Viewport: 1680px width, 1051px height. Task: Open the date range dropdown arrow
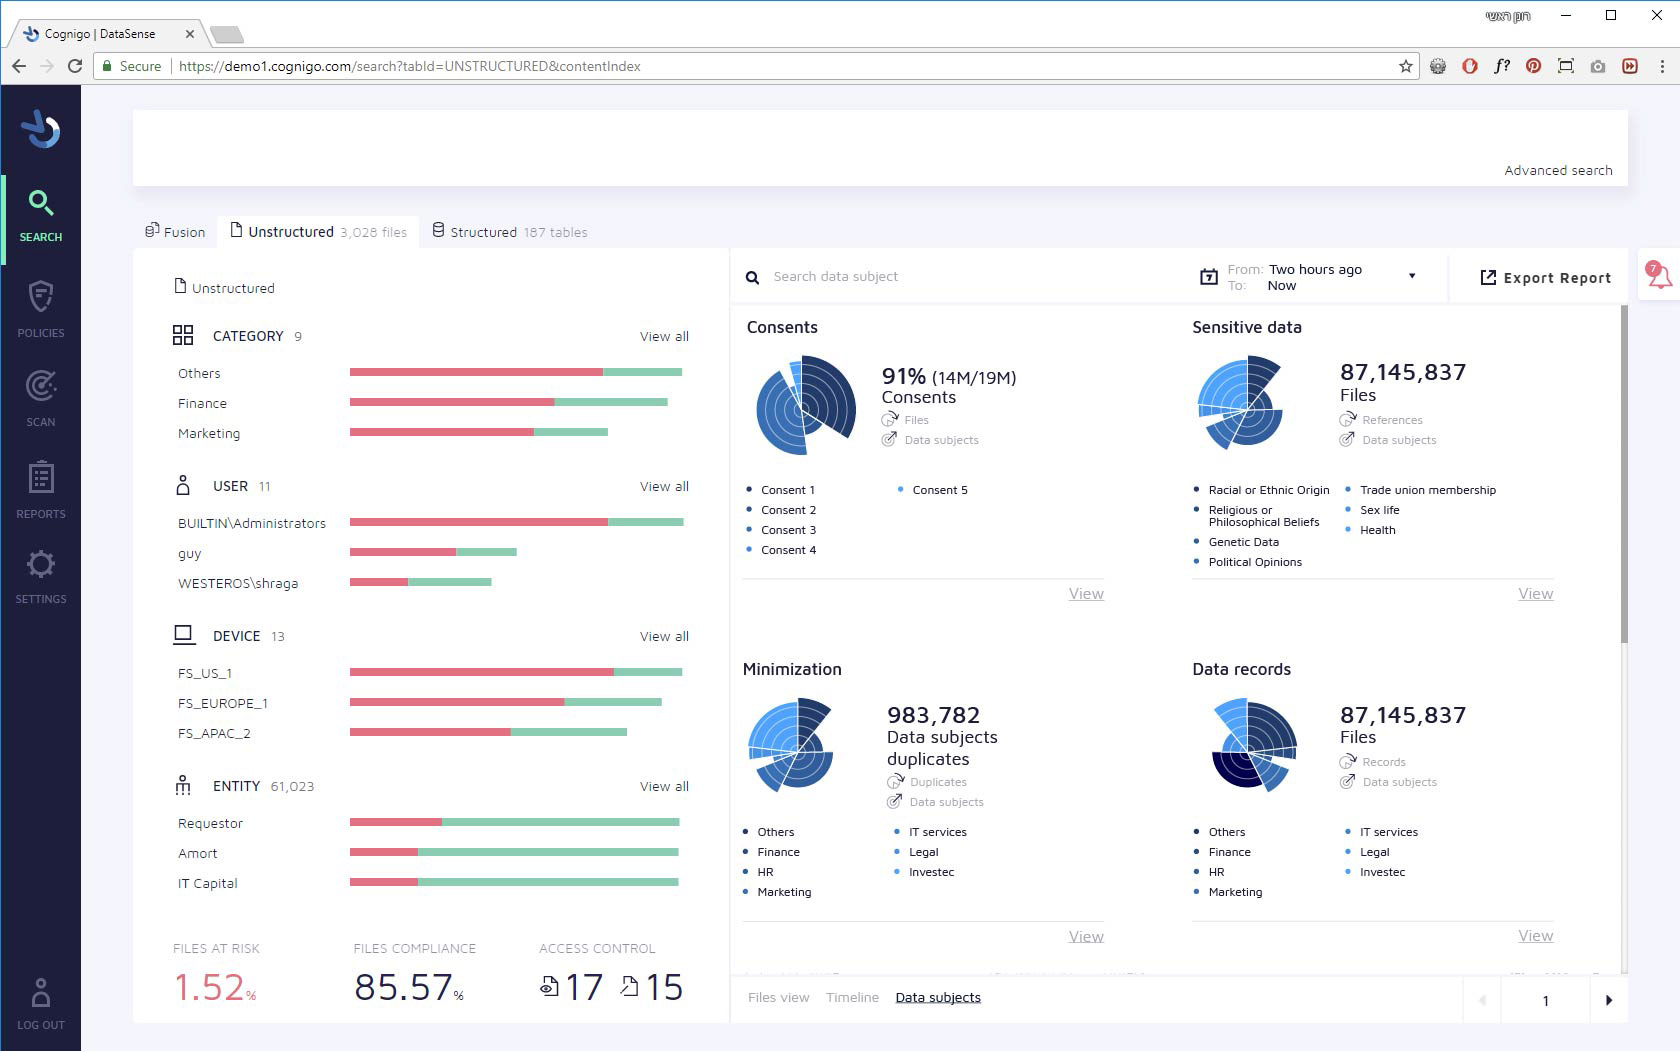(1412, 276)
